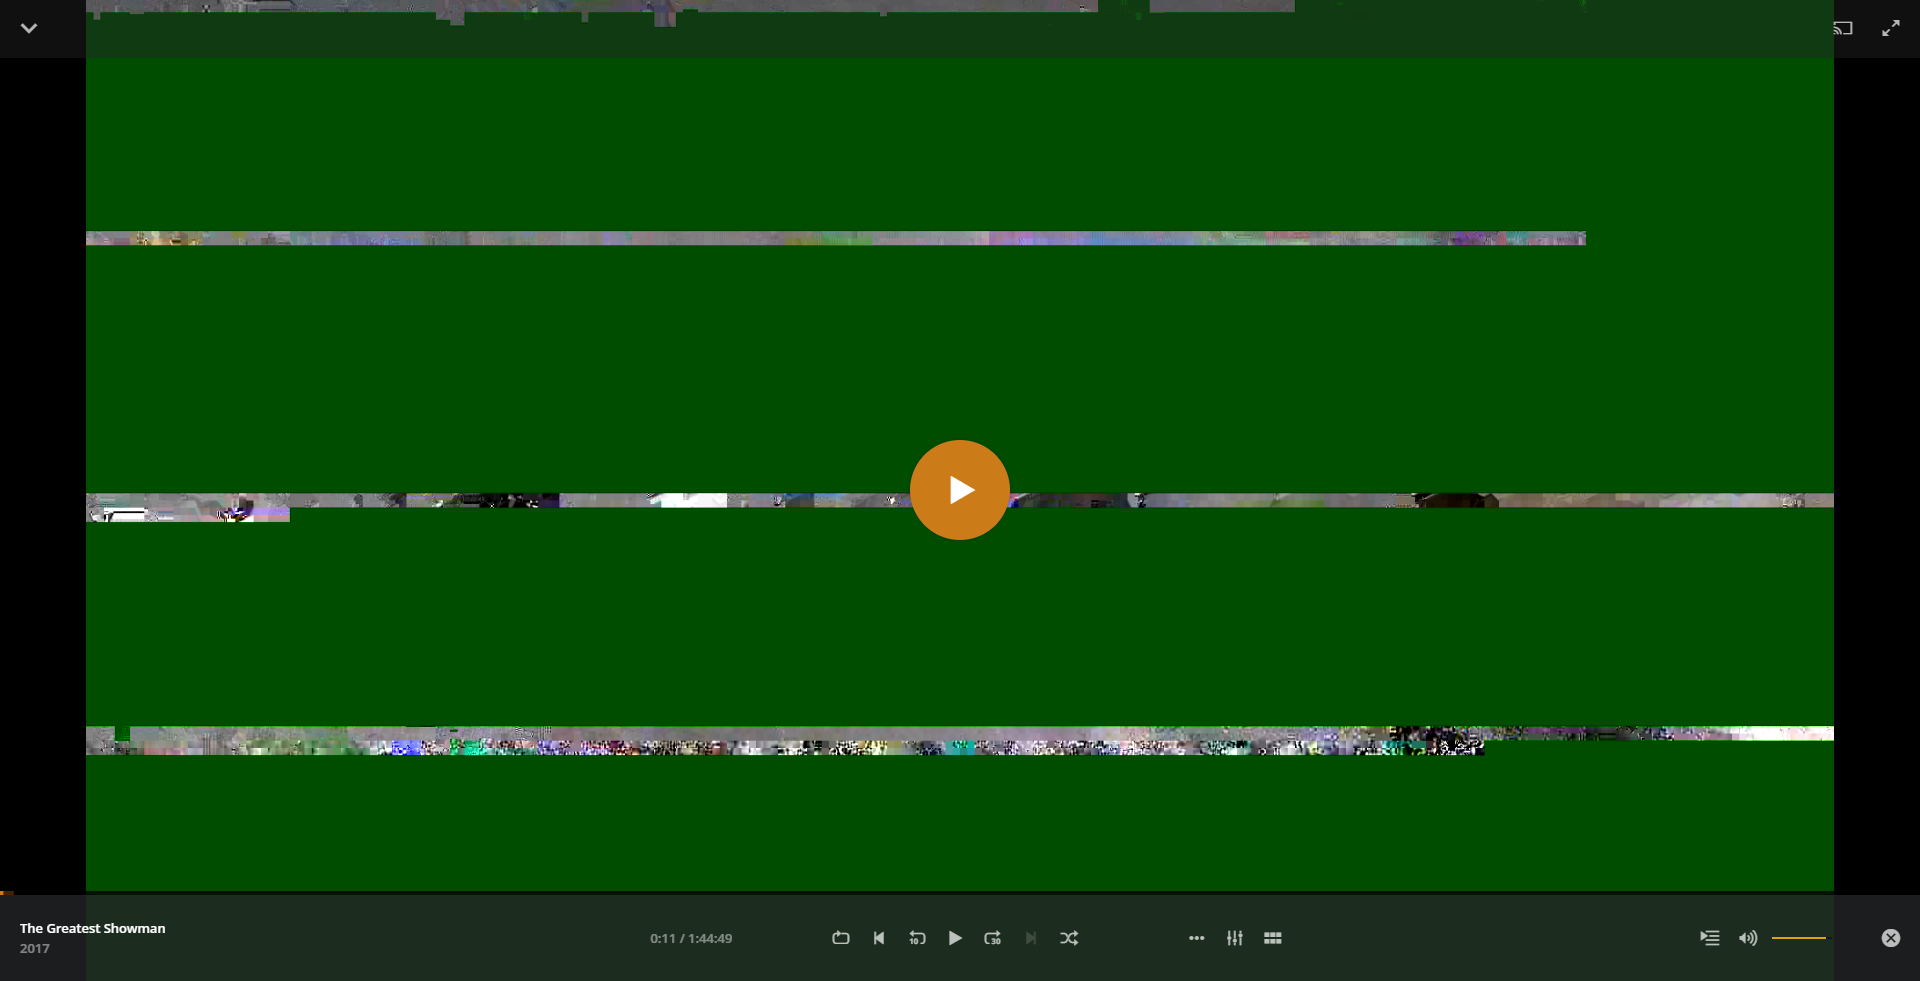This screenshot has height=981, width=1920.
Task: Show chapter selection grid
Action: (1273, 938)
